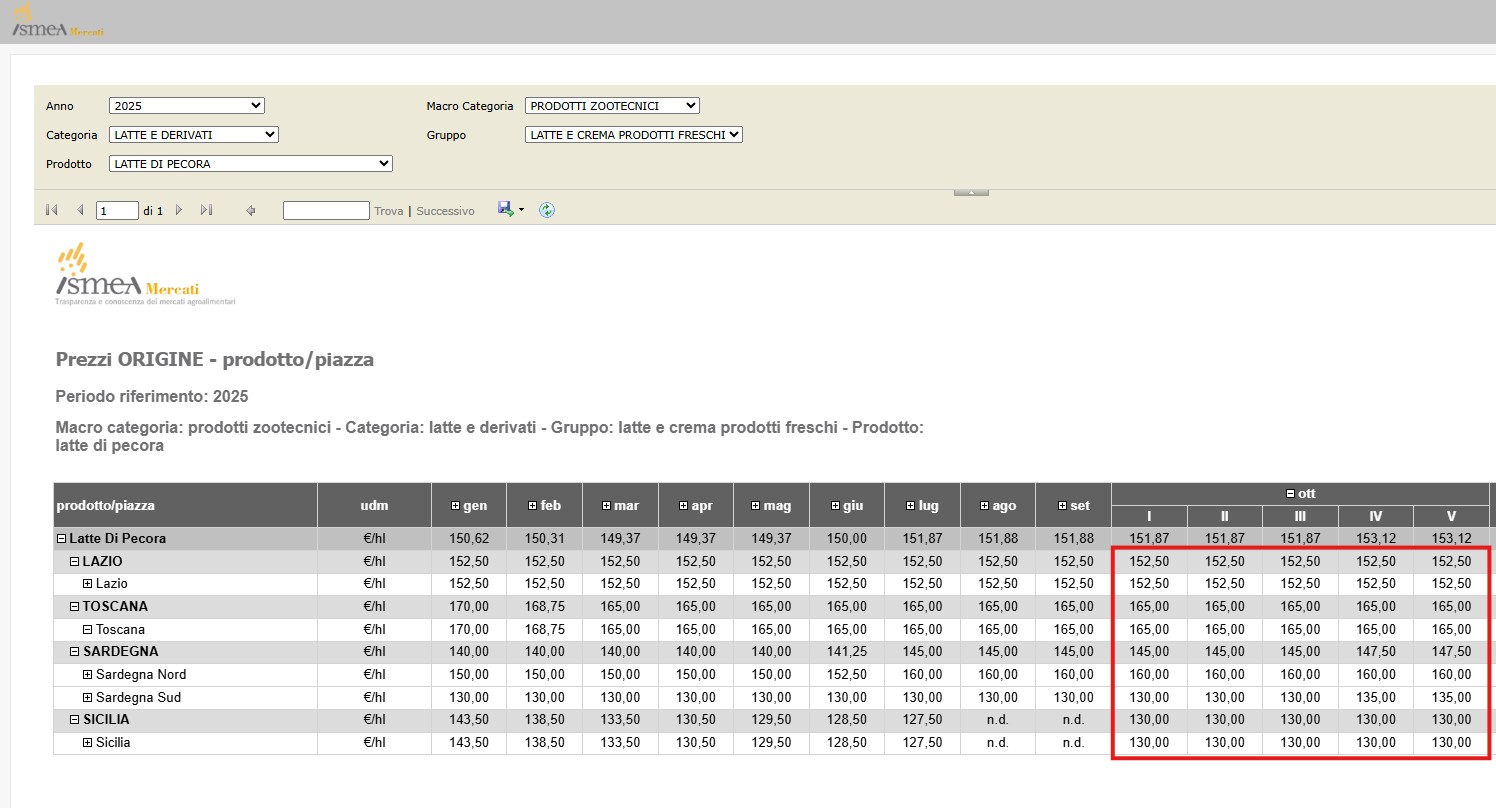Select Latte Di Pecora feb value 150,31
The image size is (1496, 808).
click(x=544, y=539)
